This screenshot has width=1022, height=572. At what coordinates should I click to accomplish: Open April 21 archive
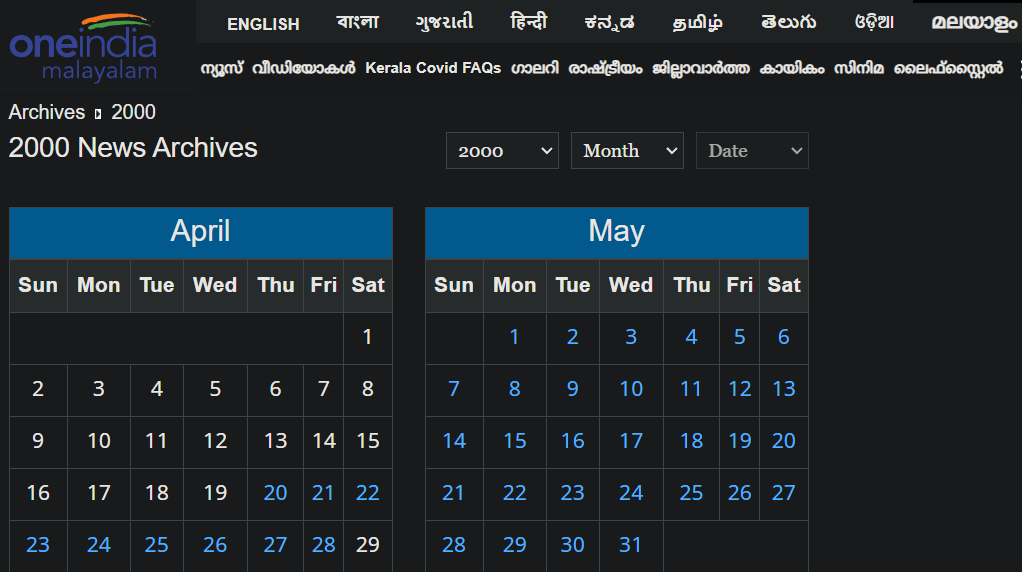tap(323, 493)
